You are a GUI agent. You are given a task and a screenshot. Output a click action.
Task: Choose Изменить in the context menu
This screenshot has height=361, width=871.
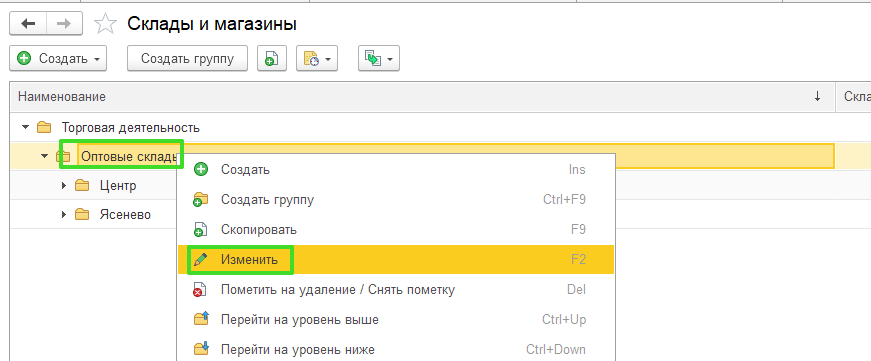point(396,259)
